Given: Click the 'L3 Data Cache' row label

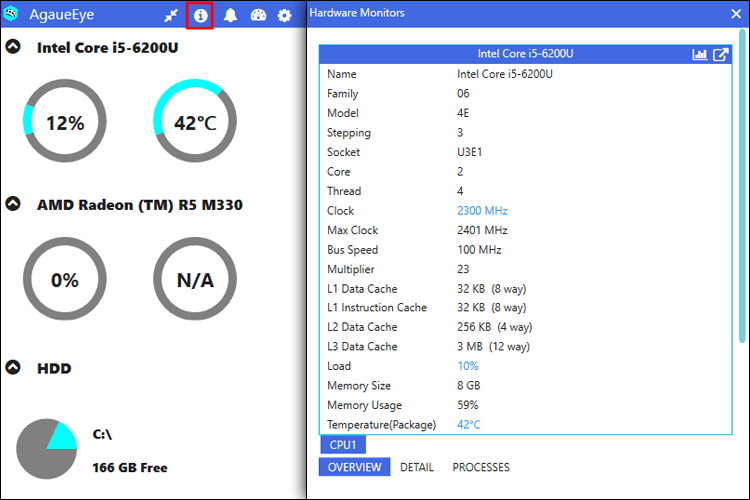Looking at the screenshot, I should click(x=362, y=346).
